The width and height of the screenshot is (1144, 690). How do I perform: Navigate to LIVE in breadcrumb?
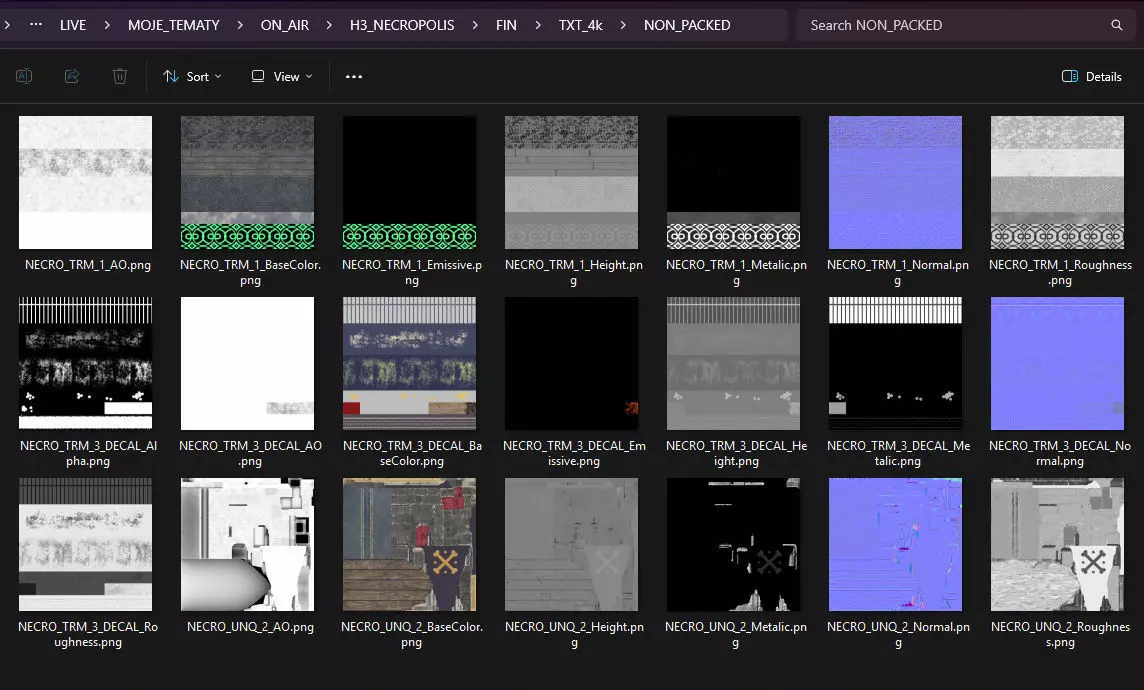(x=73, y=25)
